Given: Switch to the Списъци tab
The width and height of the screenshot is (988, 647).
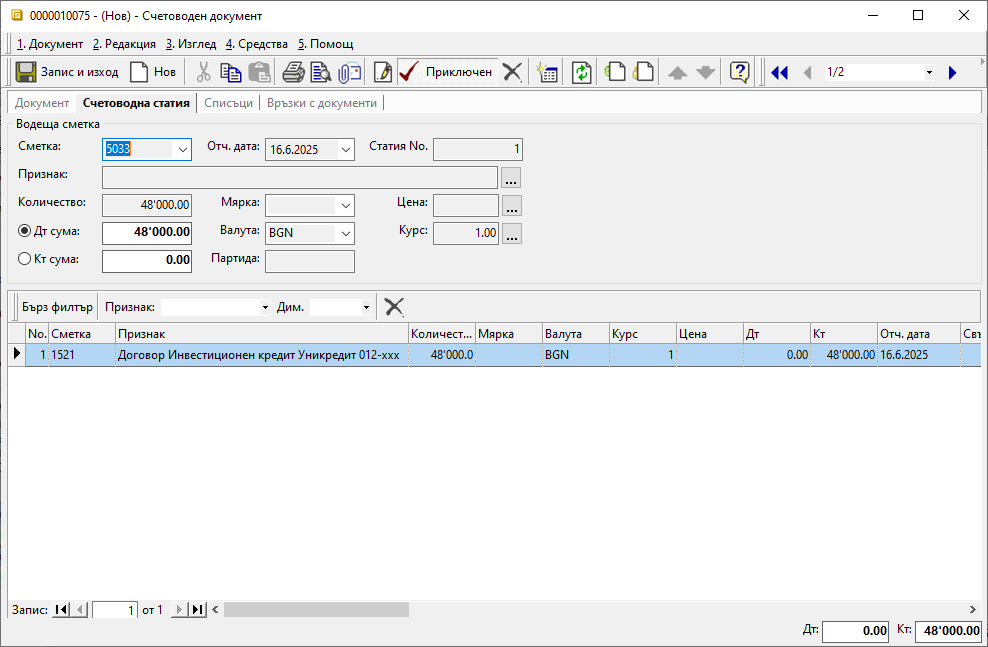Looking at the screenshot, I should click(x=228, y=103).
